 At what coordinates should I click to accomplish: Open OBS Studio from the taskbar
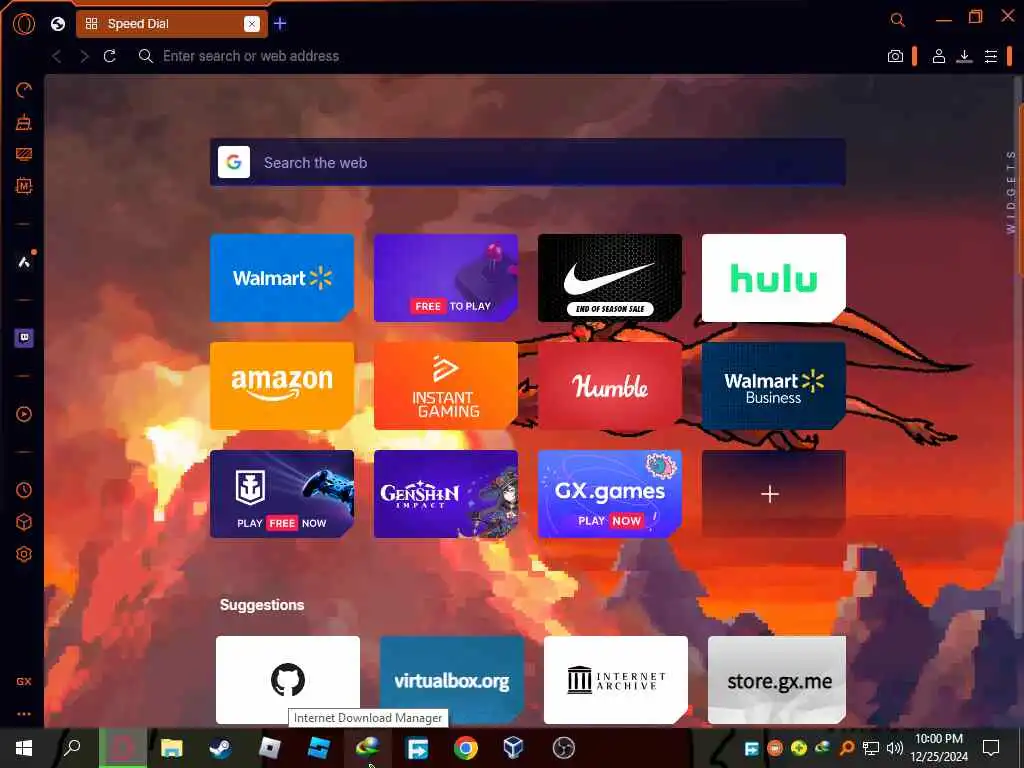click(564, 748)
